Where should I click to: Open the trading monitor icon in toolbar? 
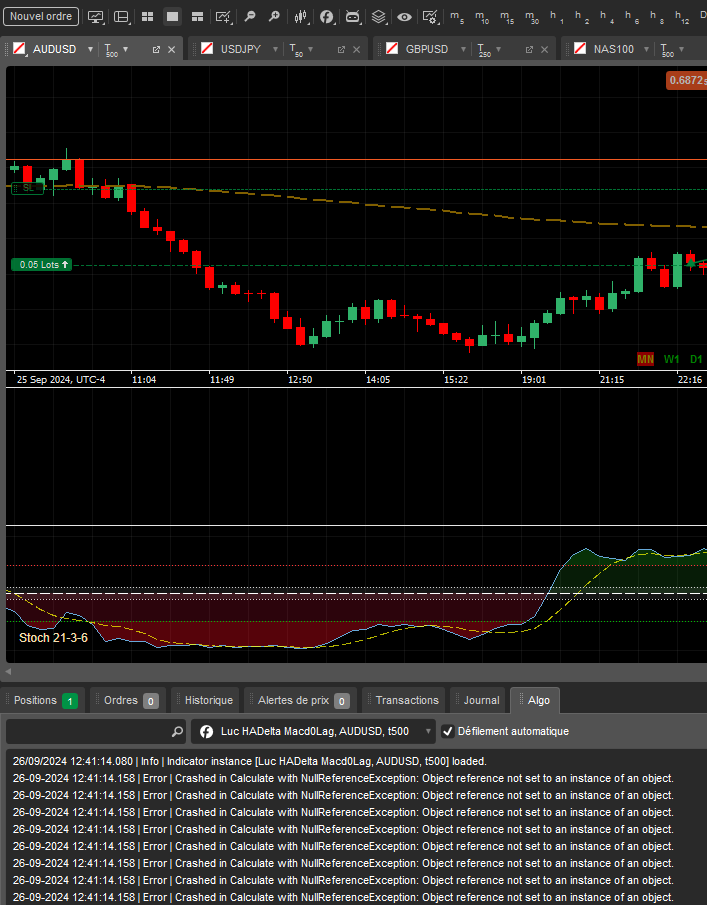click(x=96, y=17)
